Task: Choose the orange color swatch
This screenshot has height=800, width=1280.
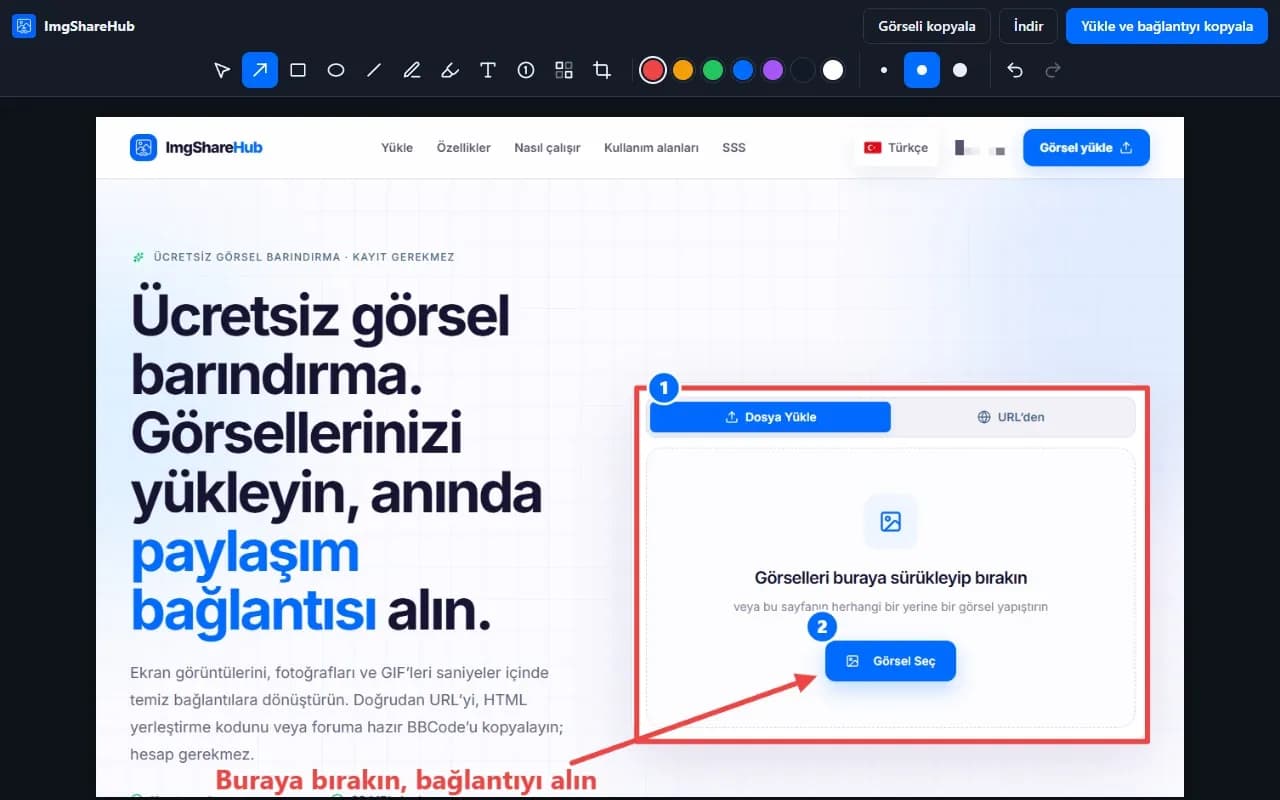Action: [683, 70]
